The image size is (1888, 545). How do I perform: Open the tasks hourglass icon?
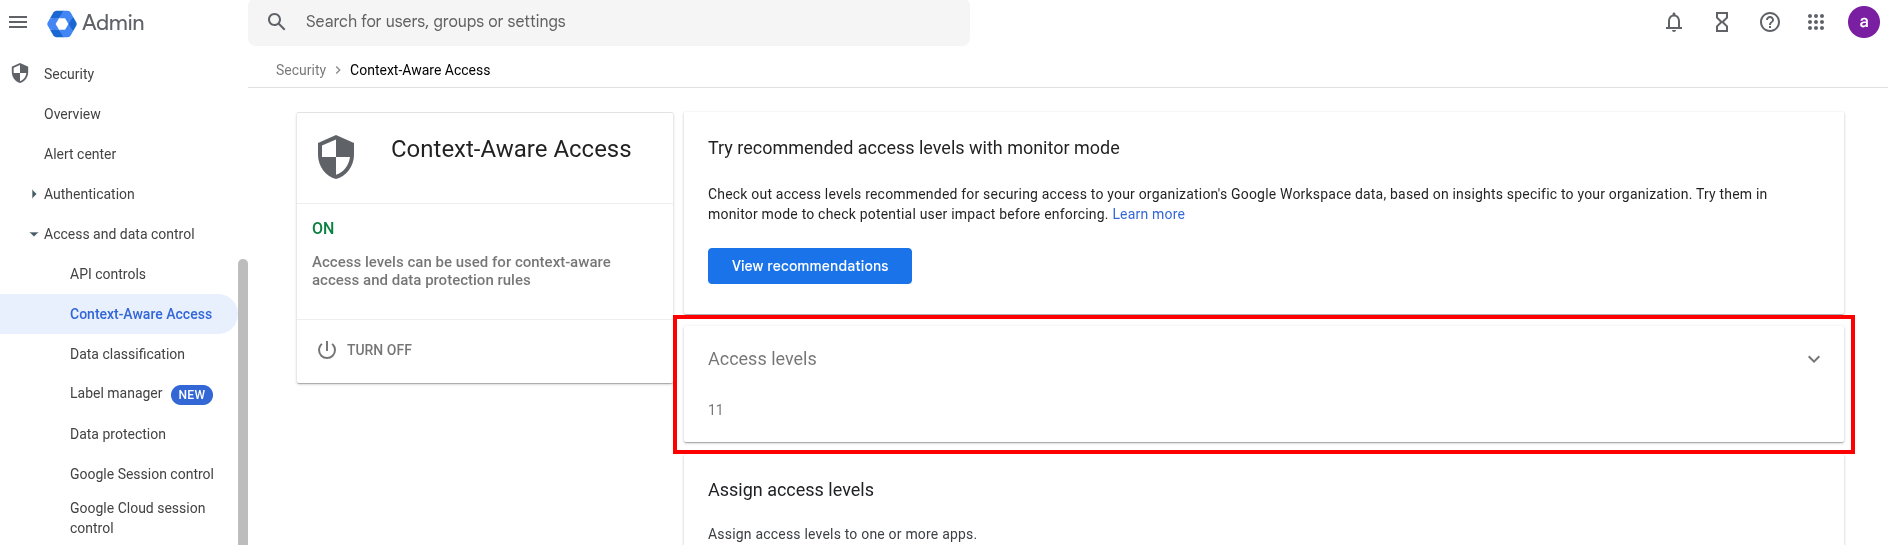1722,22
